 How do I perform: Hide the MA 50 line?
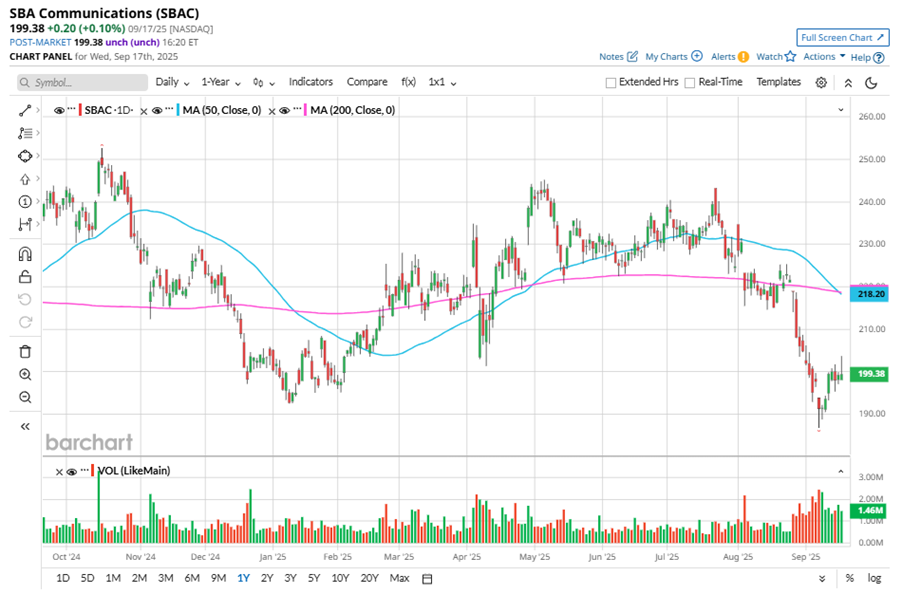[x=157, y=110]
